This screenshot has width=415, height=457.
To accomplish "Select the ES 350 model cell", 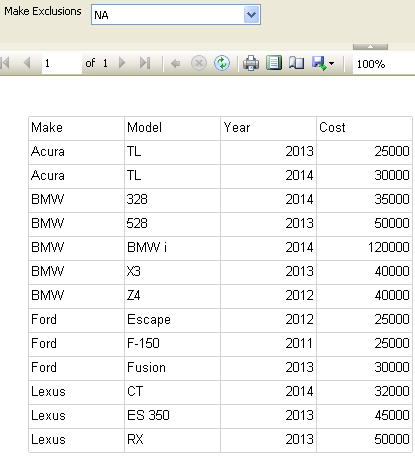I will 172,416.
